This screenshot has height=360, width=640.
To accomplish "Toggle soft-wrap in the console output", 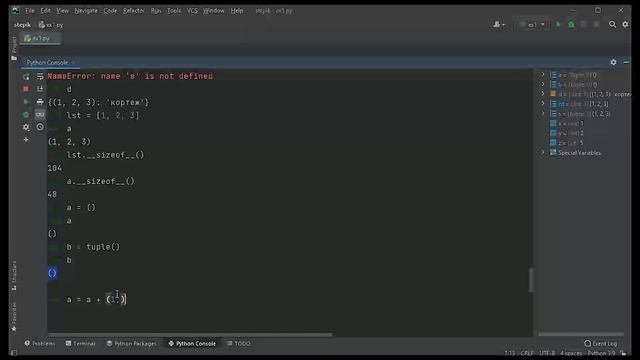I will click(x=40, y=76).
